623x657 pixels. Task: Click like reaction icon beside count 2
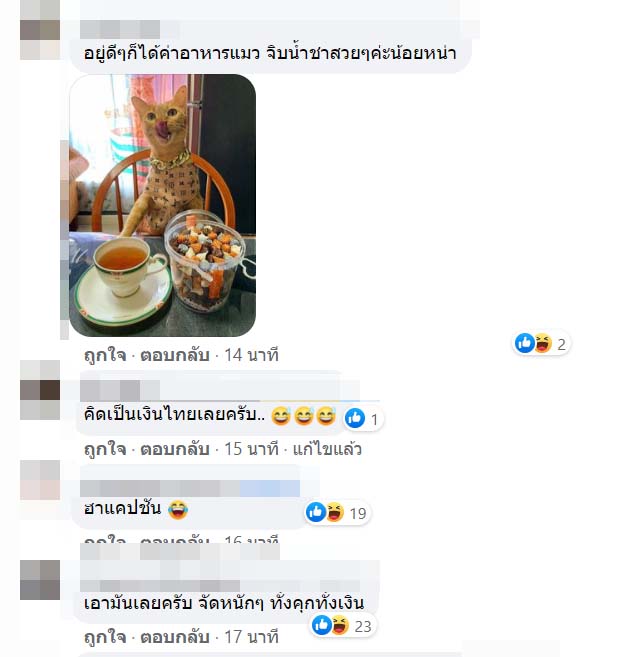point(525,343)
